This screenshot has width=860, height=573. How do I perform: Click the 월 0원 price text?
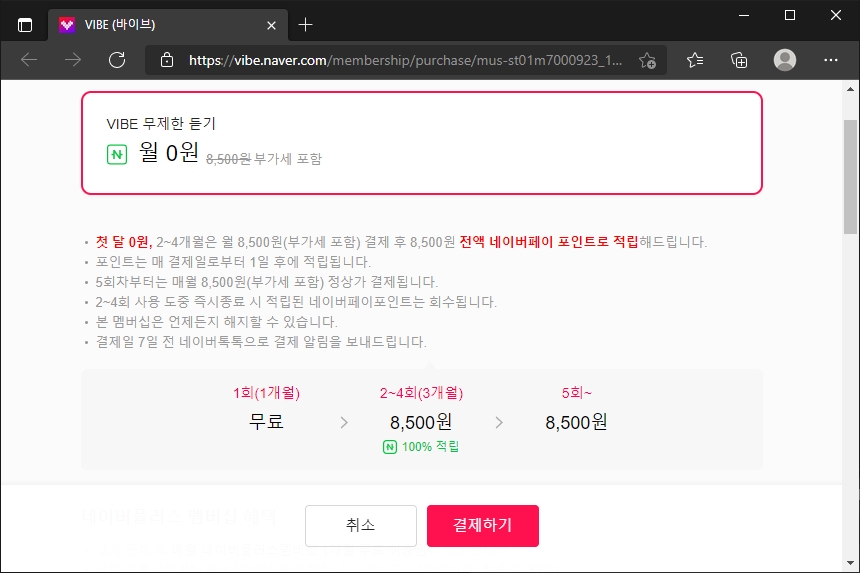(x=169, y=152)
